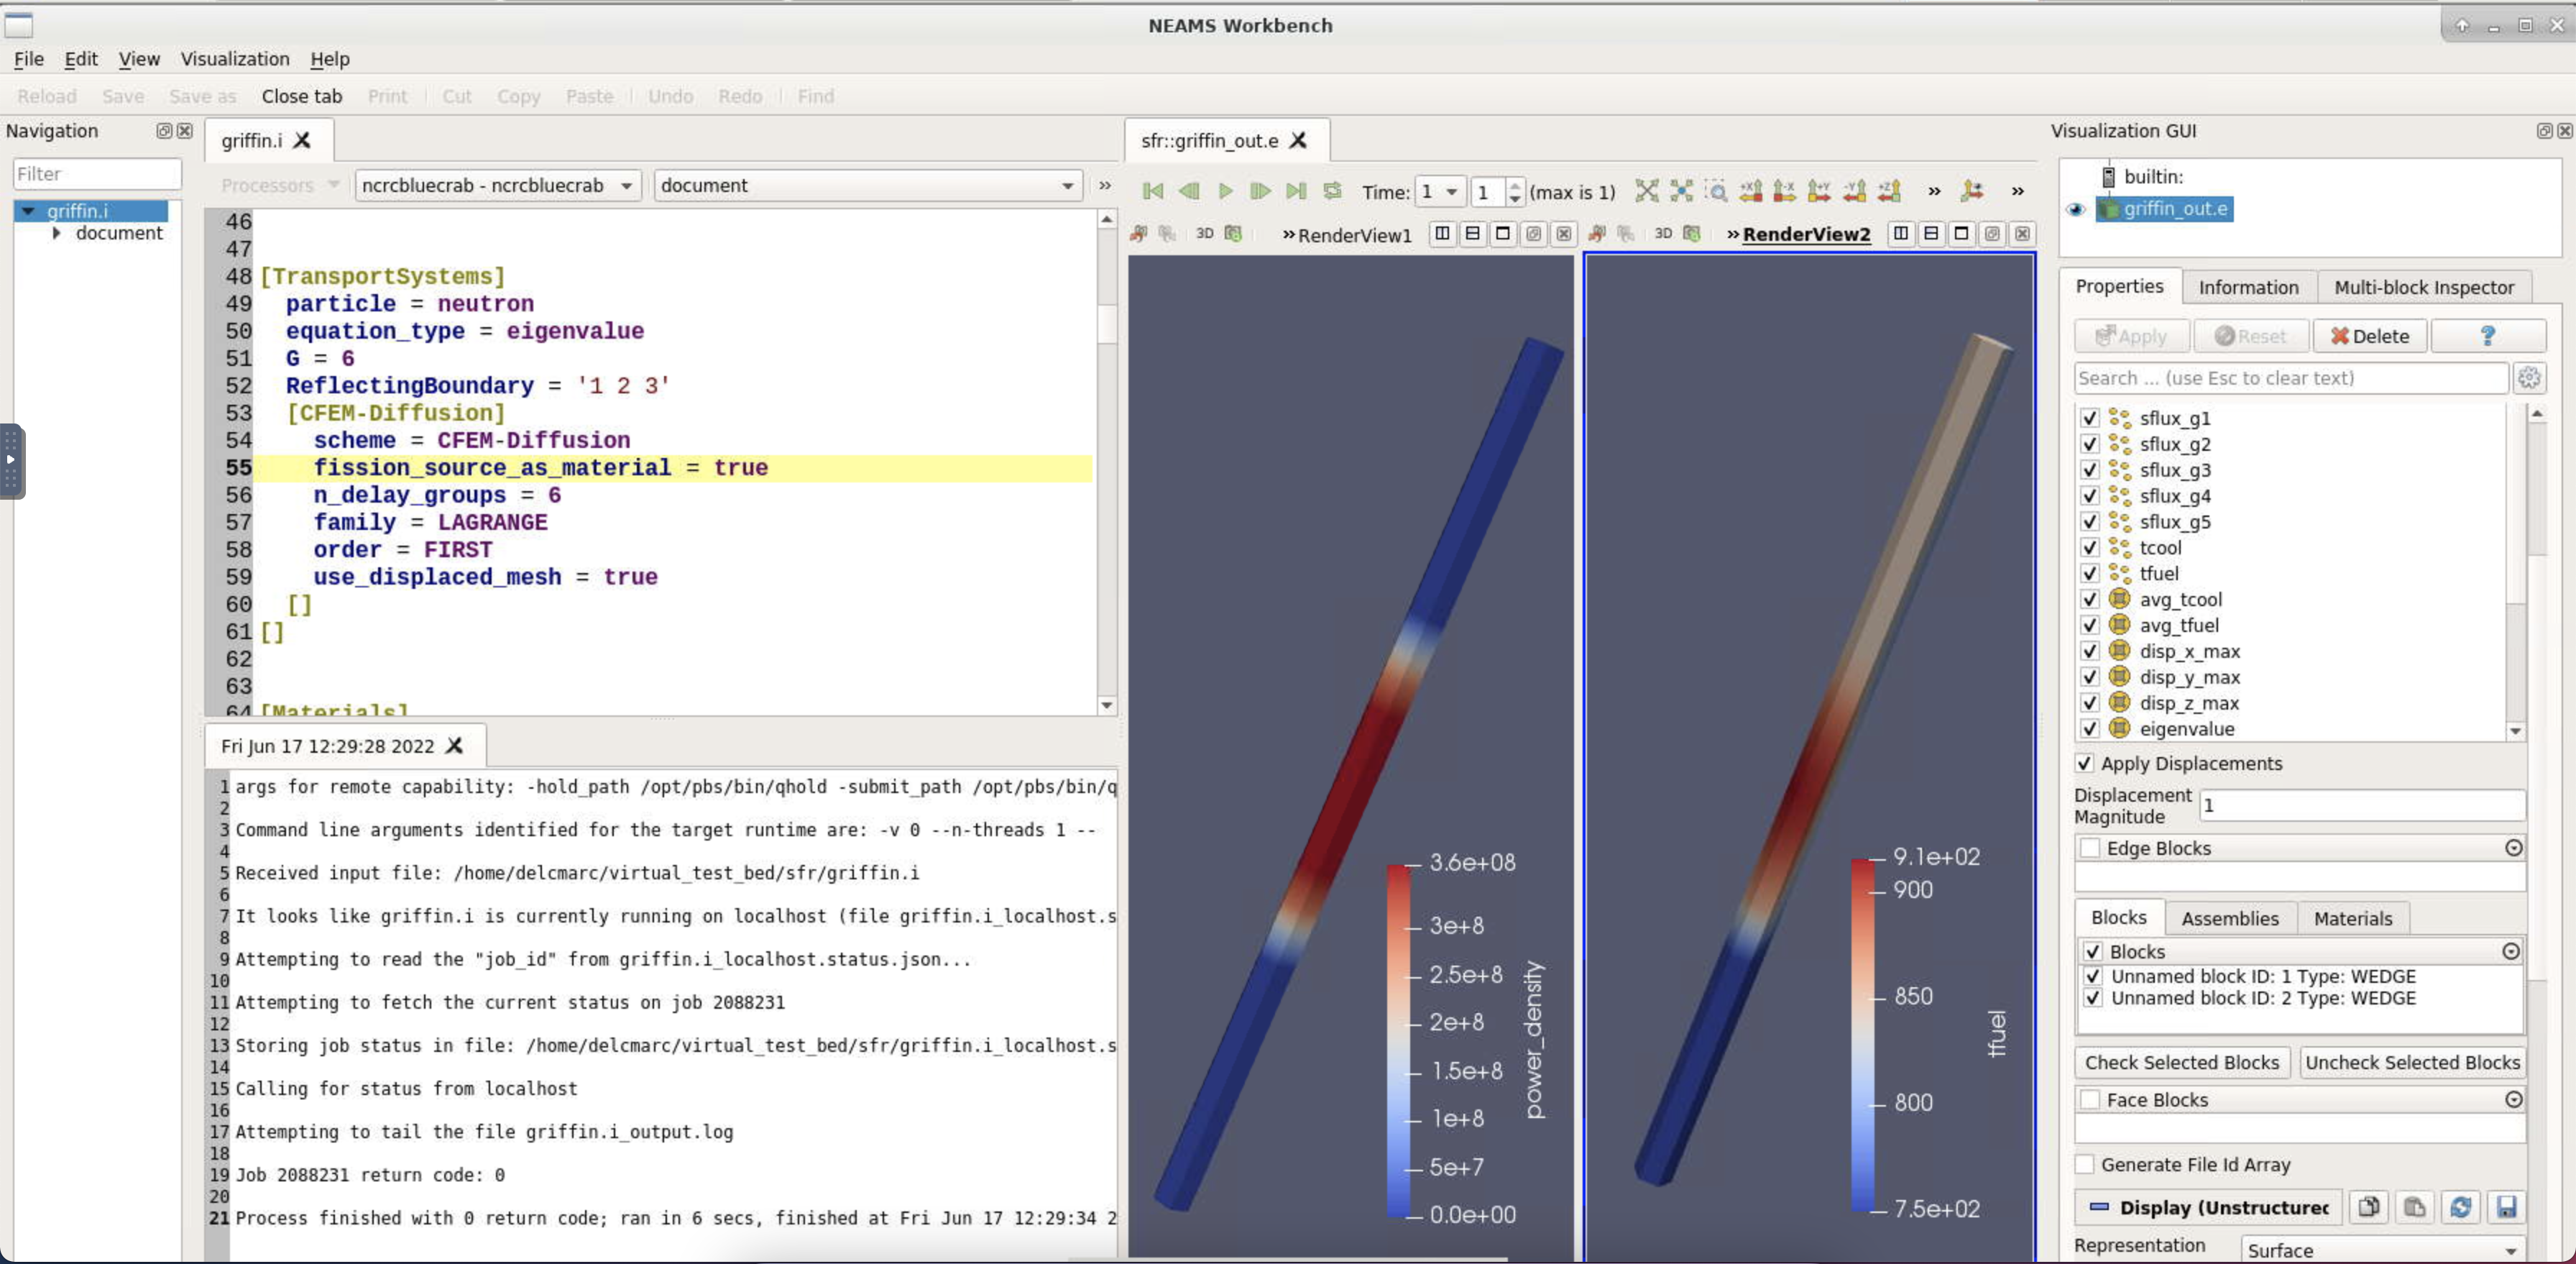Click the orientation axes icon
This screenshot has width=2576, height=1264.
[1972, 191]
